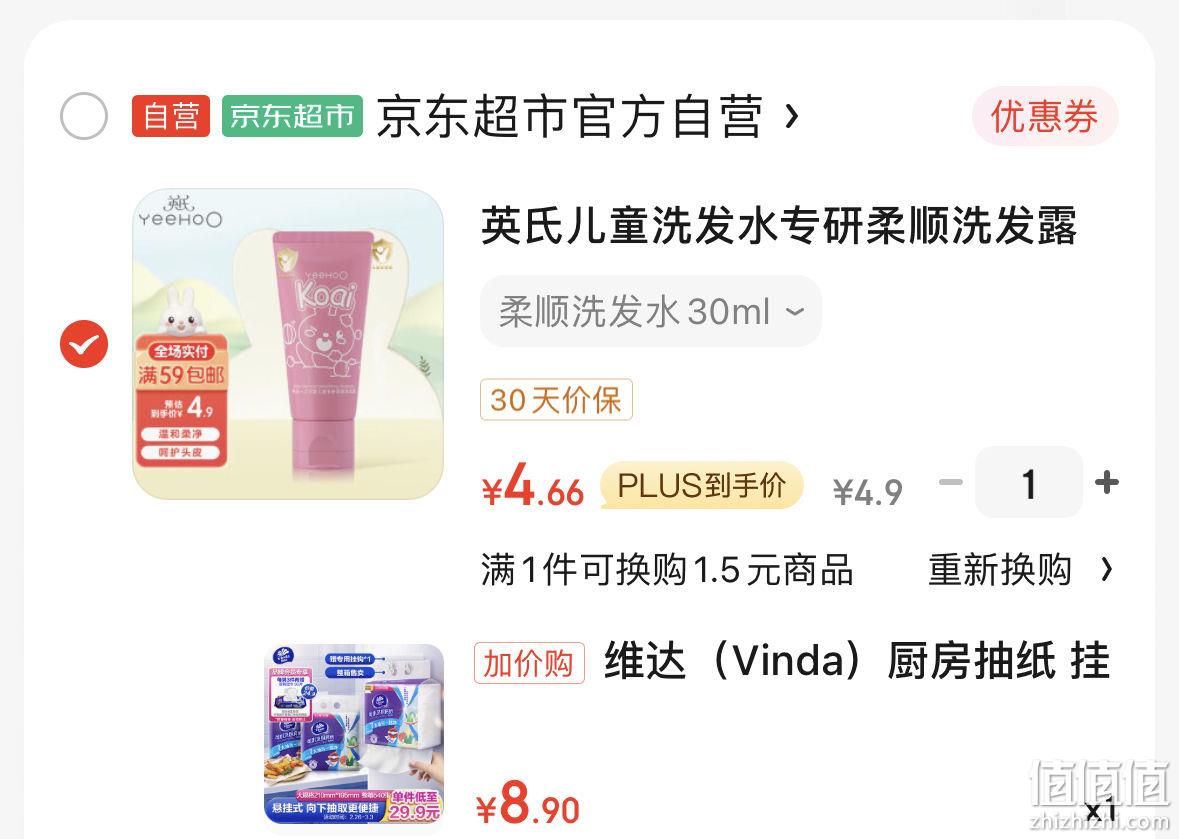Image resolution: width=1179 pixels, height=839 pixels.
Task: Decrease quantity with the minus button
Action: point(951,482)
